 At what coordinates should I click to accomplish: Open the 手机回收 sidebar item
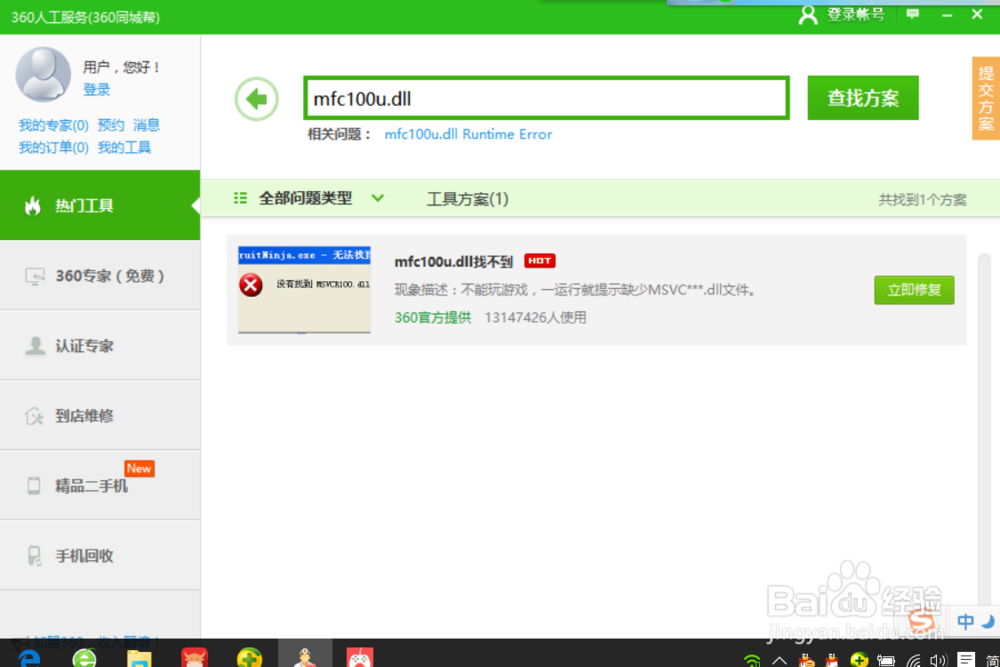pos(100,555)
